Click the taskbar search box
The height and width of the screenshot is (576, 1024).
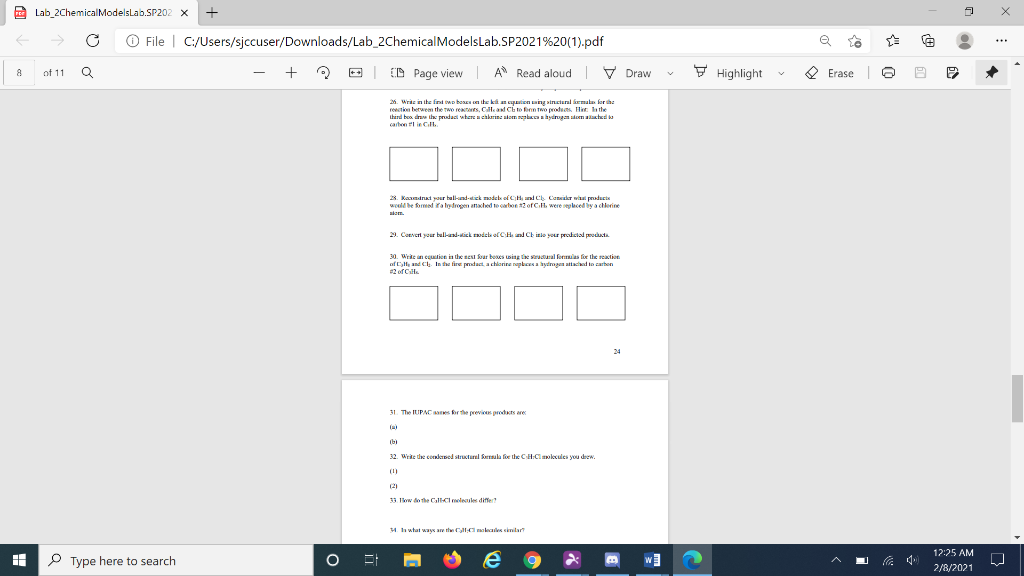click(176, 560)
